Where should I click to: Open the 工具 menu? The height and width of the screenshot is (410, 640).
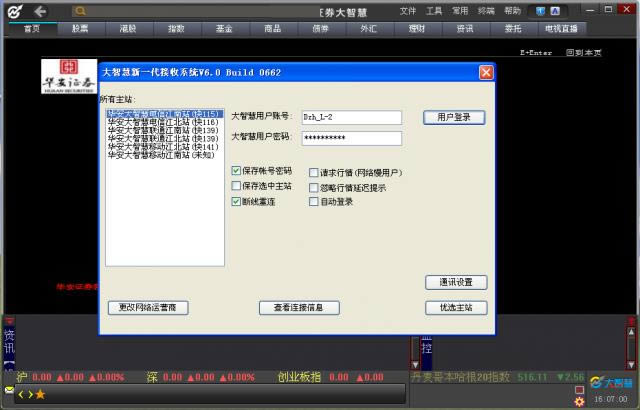(x=434, y=11)
